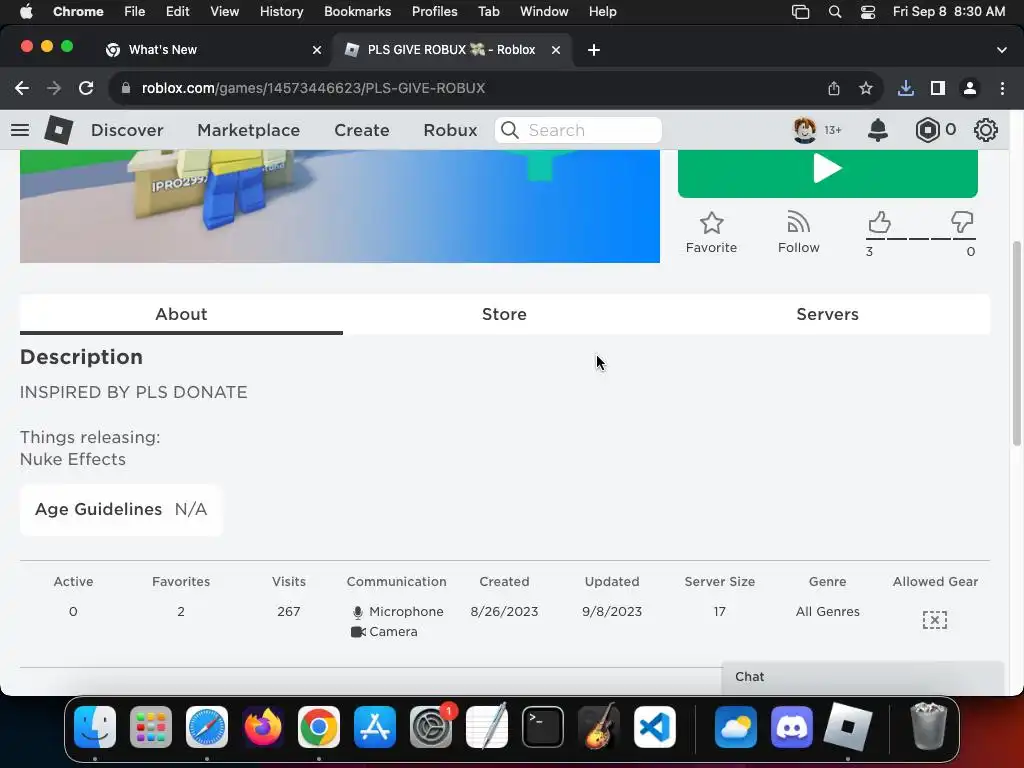Viewport: 1024px width, 768px height.
Task: Open the Chrome profile icon
Action: (970, 88)
